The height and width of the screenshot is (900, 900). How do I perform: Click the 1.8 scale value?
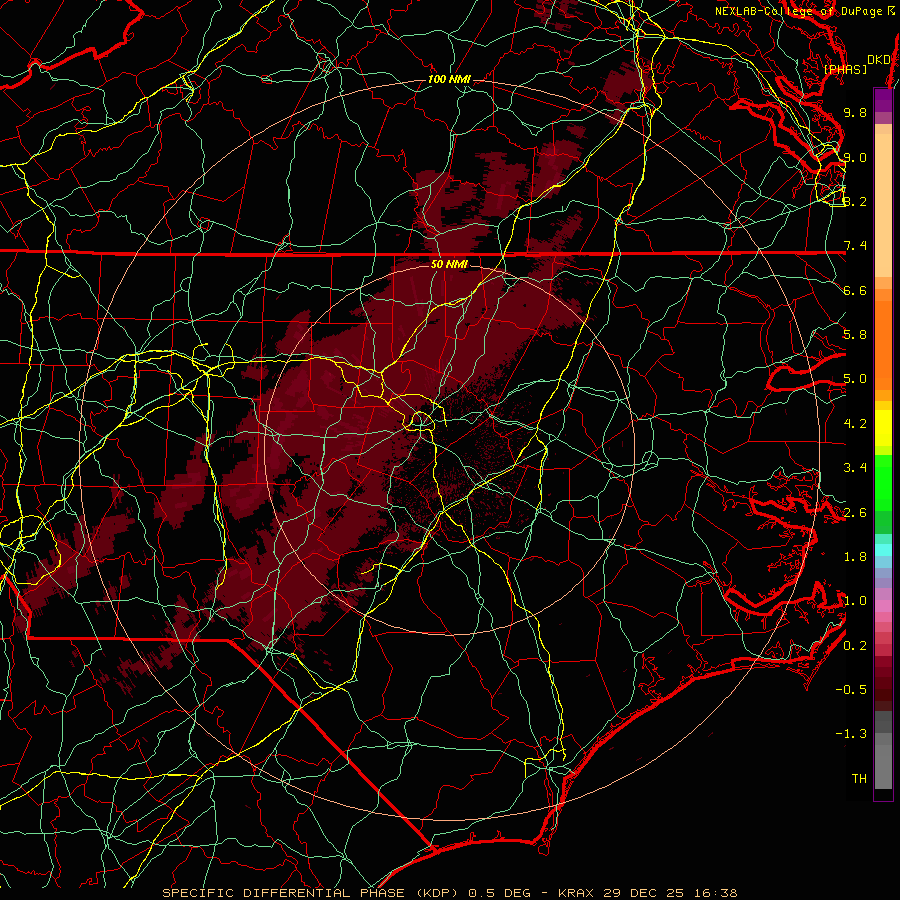855,557
